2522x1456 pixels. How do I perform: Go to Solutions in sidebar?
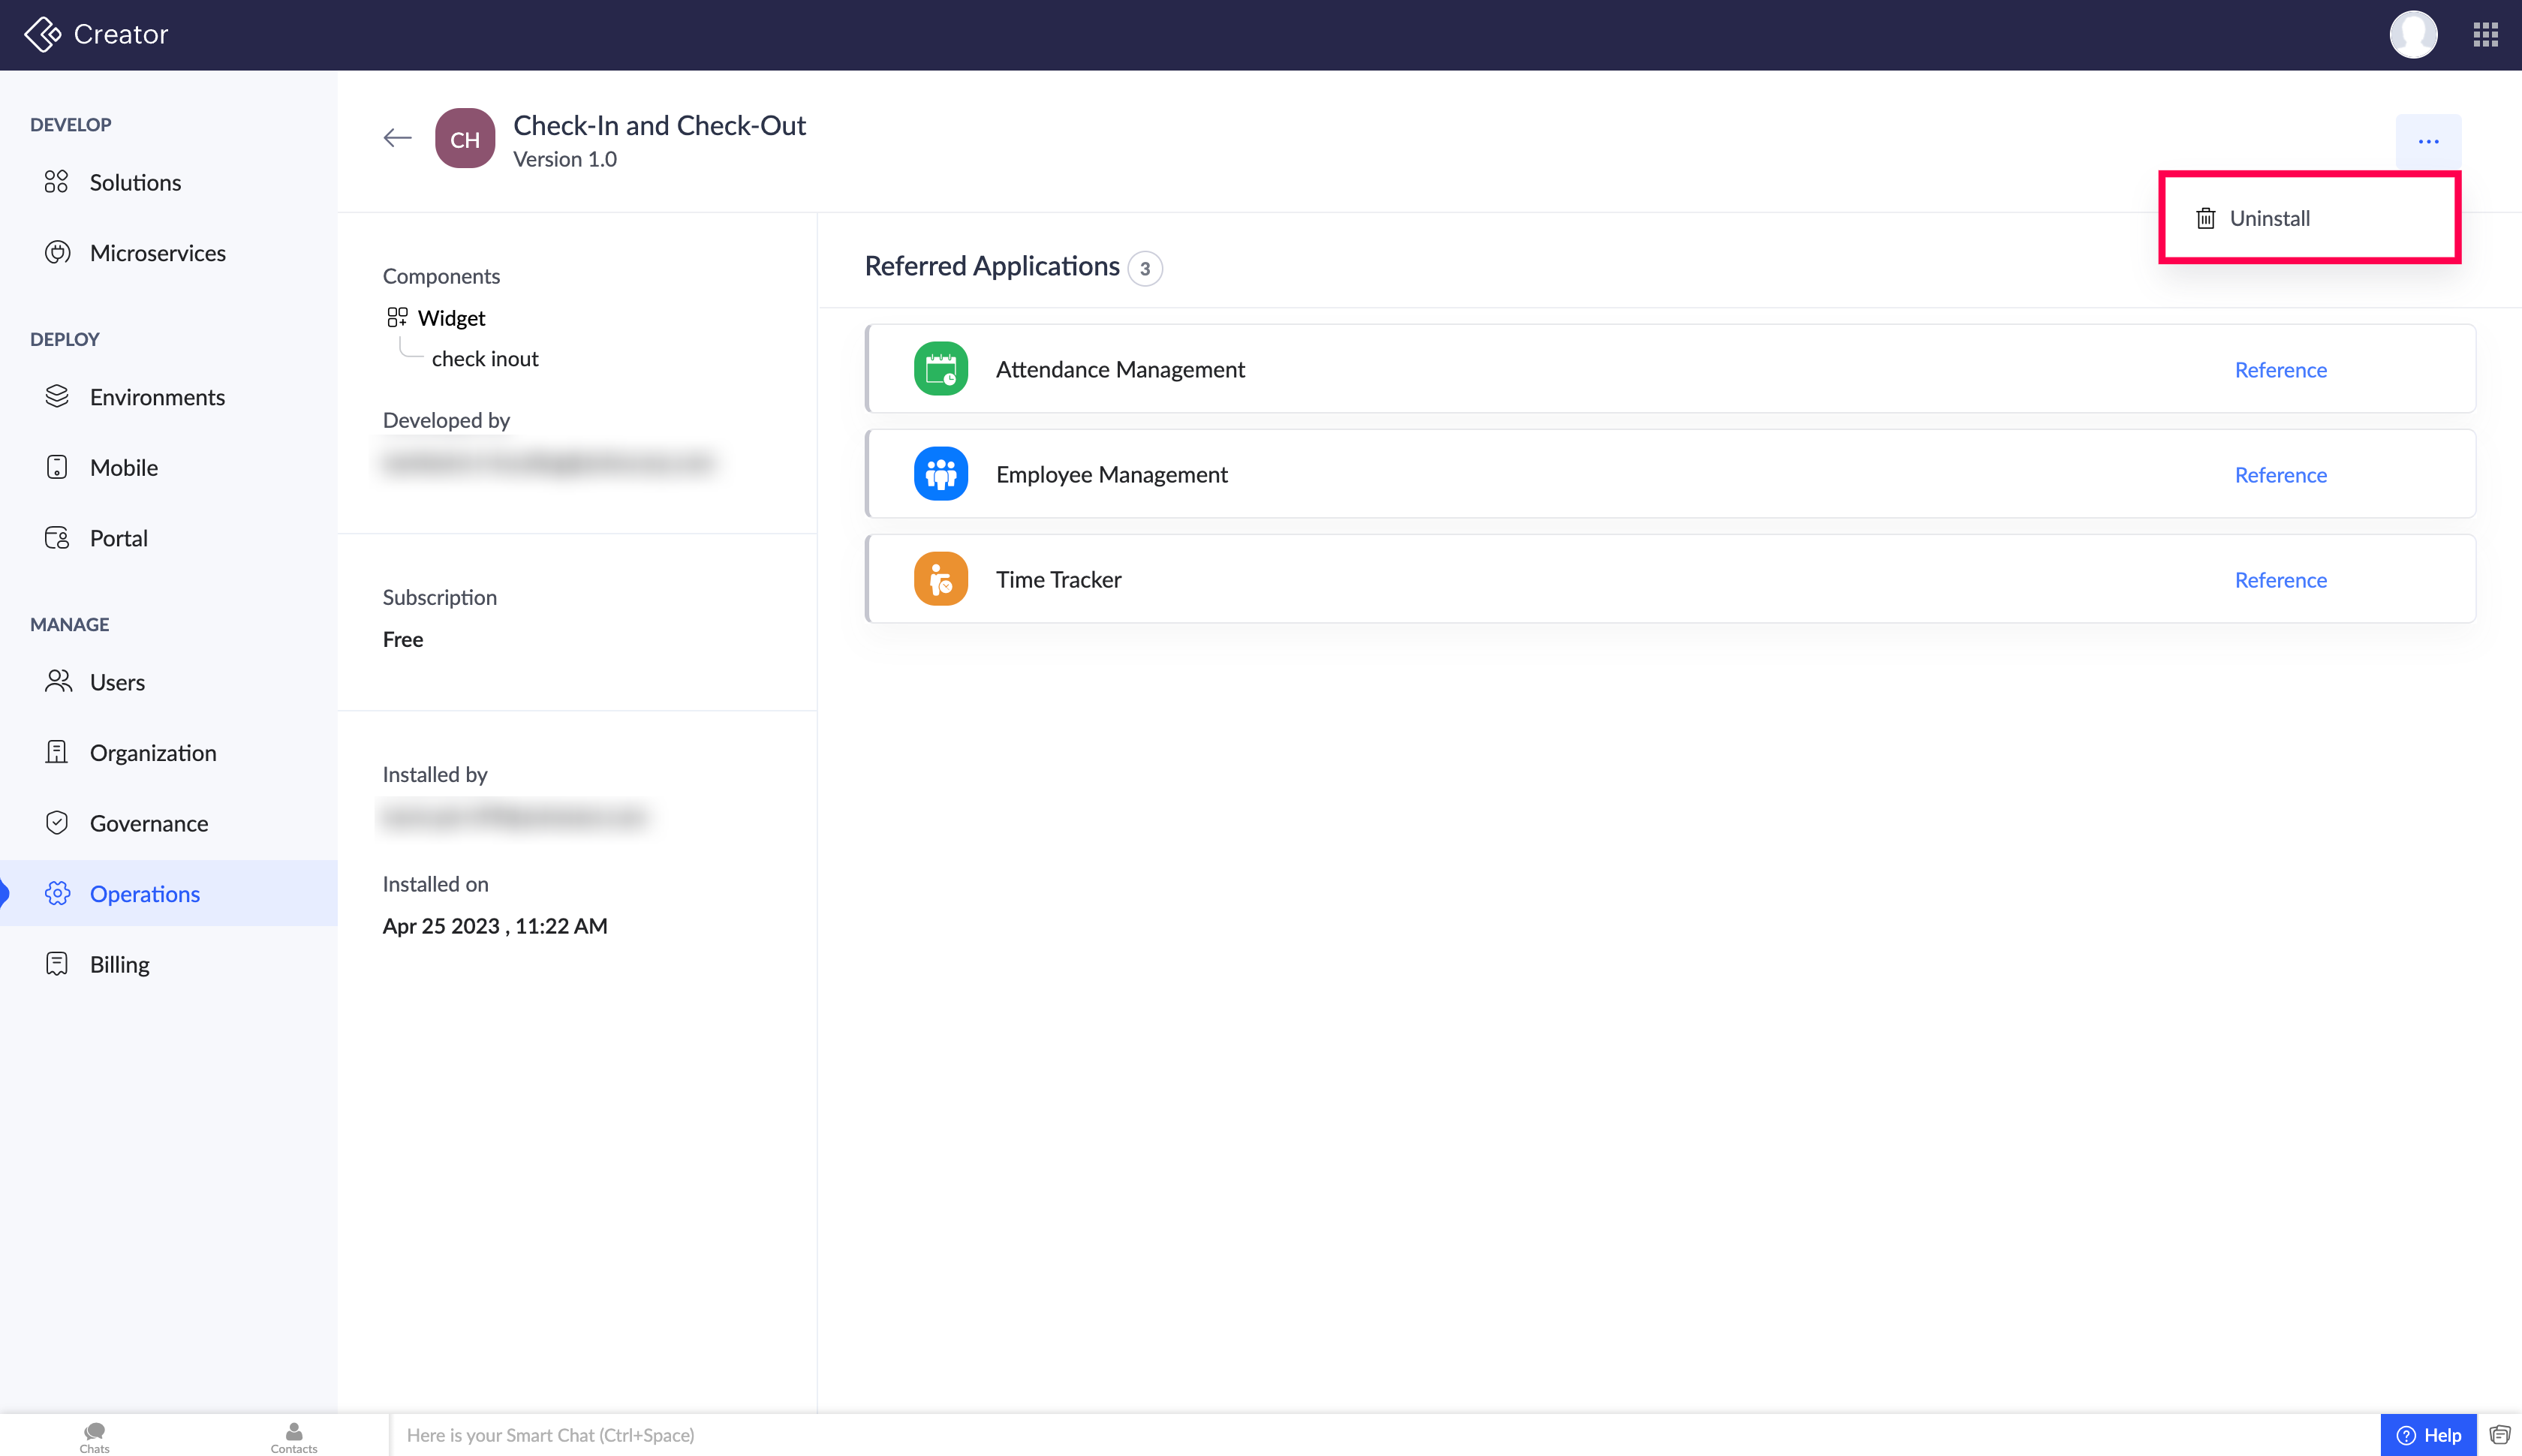135,182
